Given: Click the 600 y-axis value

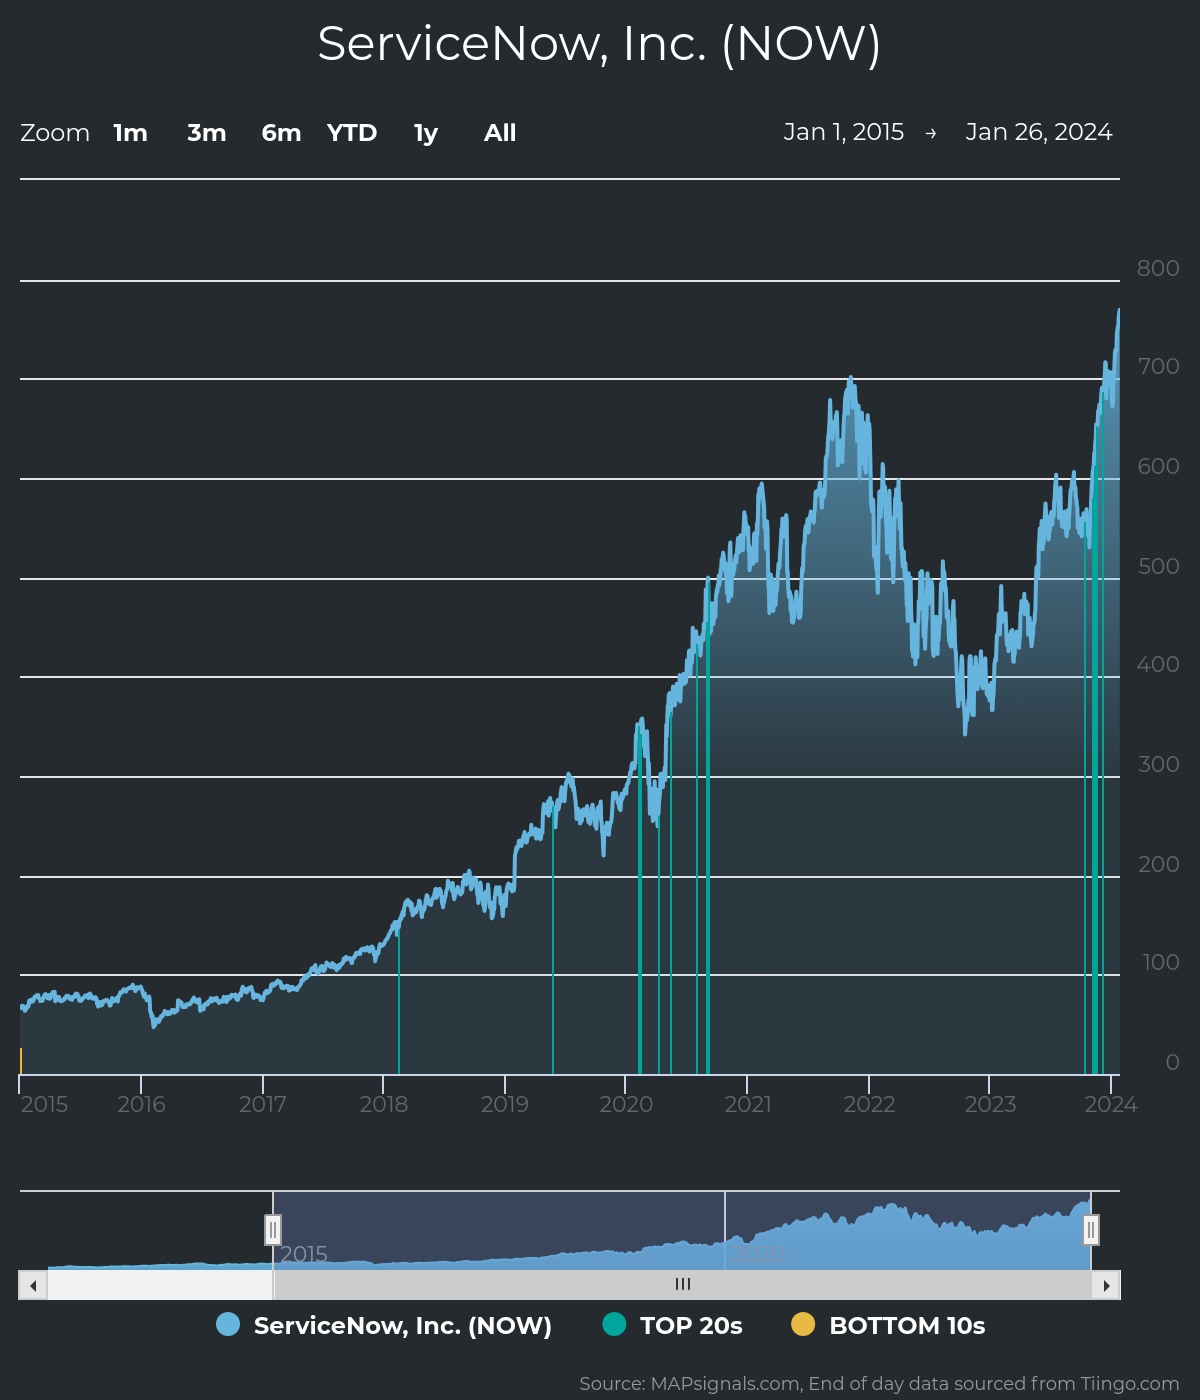Looking at the screenshot, I should [1158, 466].
